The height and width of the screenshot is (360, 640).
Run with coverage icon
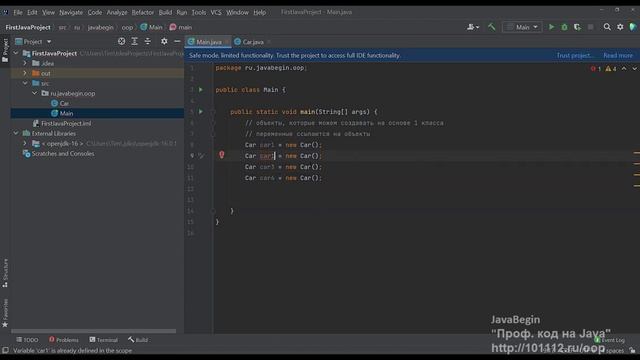click(577, 27)
